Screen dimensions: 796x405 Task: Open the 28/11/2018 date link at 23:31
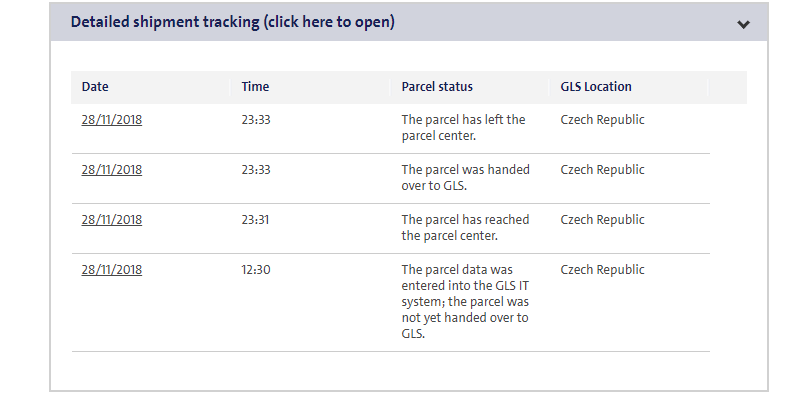pos(112,219)
